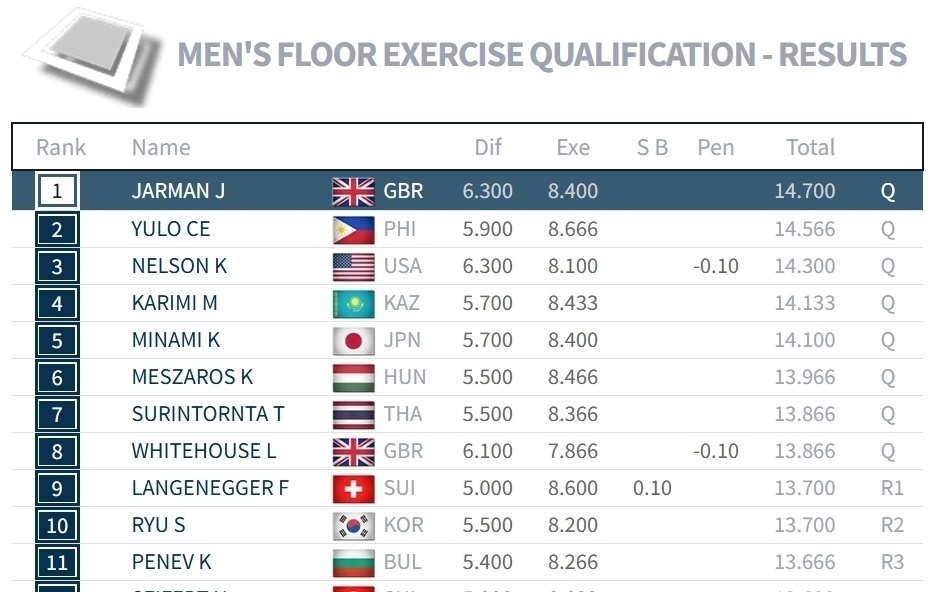The height and width of the screenshot is (592, 936).
Task: Click the rank 10 number box
Action: coord(57,525)
